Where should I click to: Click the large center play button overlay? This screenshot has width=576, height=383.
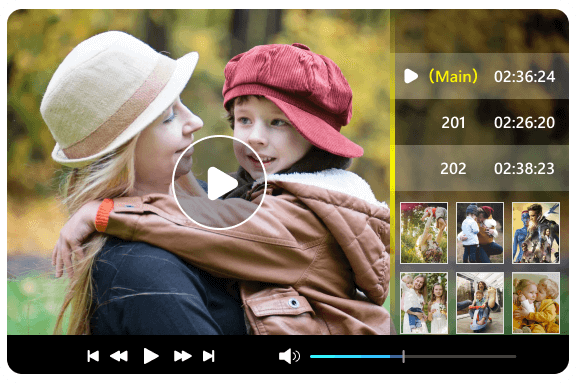219,183
